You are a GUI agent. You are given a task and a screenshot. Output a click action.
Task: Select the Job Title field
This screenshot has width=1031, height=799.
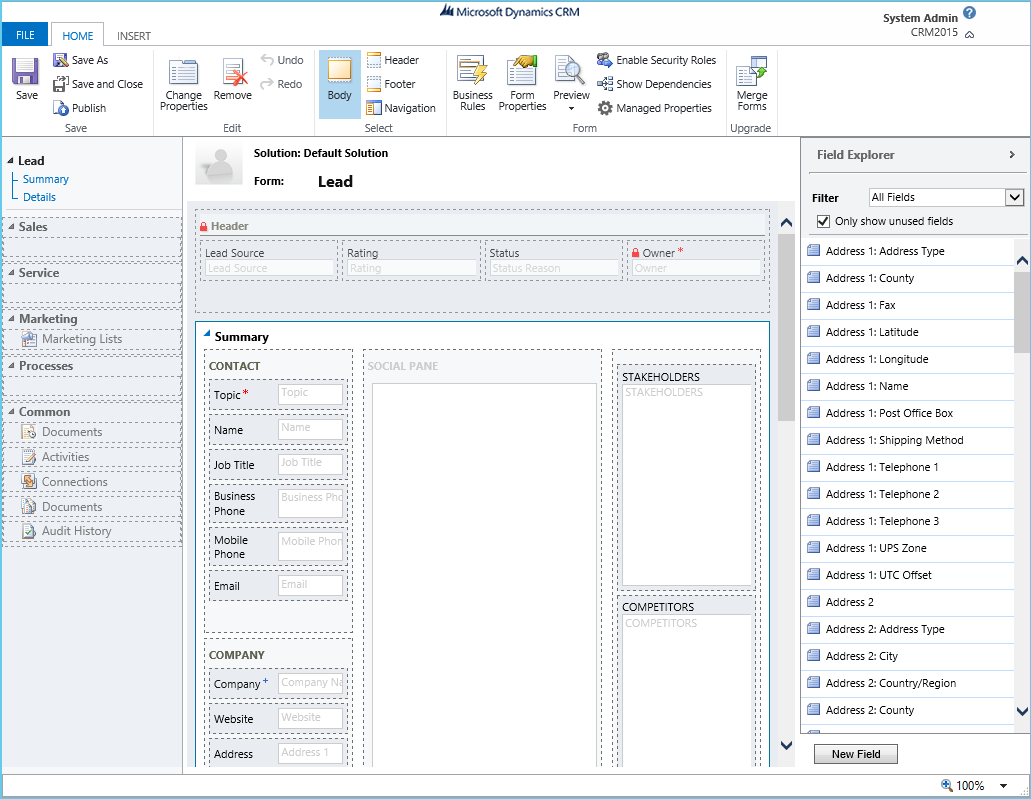tap(277, 464)
